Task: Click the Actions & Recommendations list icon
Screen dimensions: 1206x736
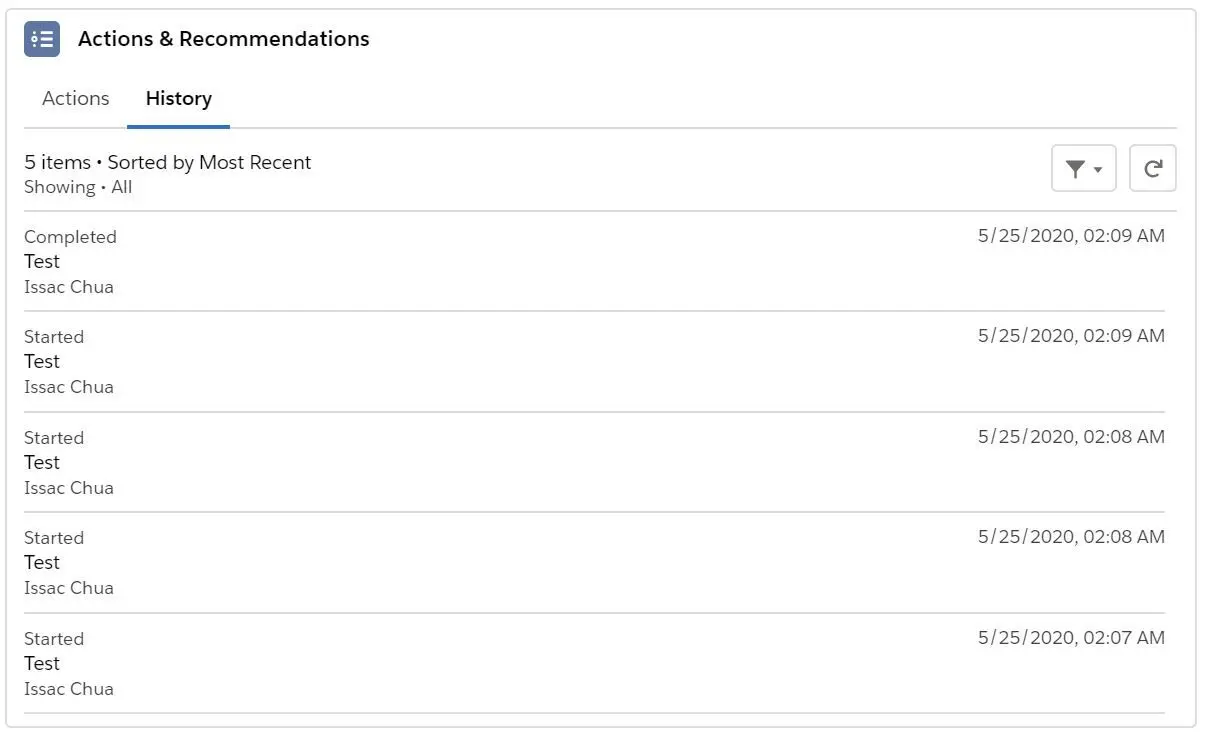Action: 42,39
